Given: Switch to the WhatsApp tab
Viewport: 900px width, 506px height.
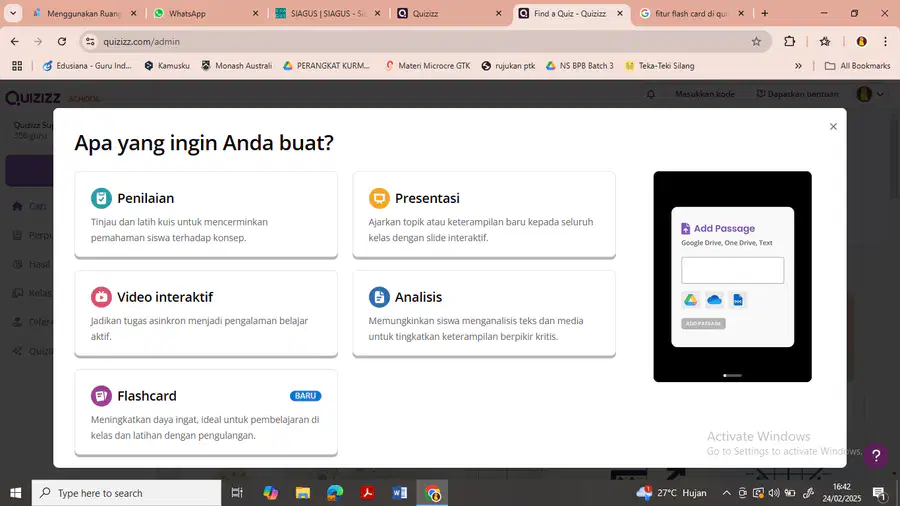Looking at the screenshot, I should coord(206,13).
